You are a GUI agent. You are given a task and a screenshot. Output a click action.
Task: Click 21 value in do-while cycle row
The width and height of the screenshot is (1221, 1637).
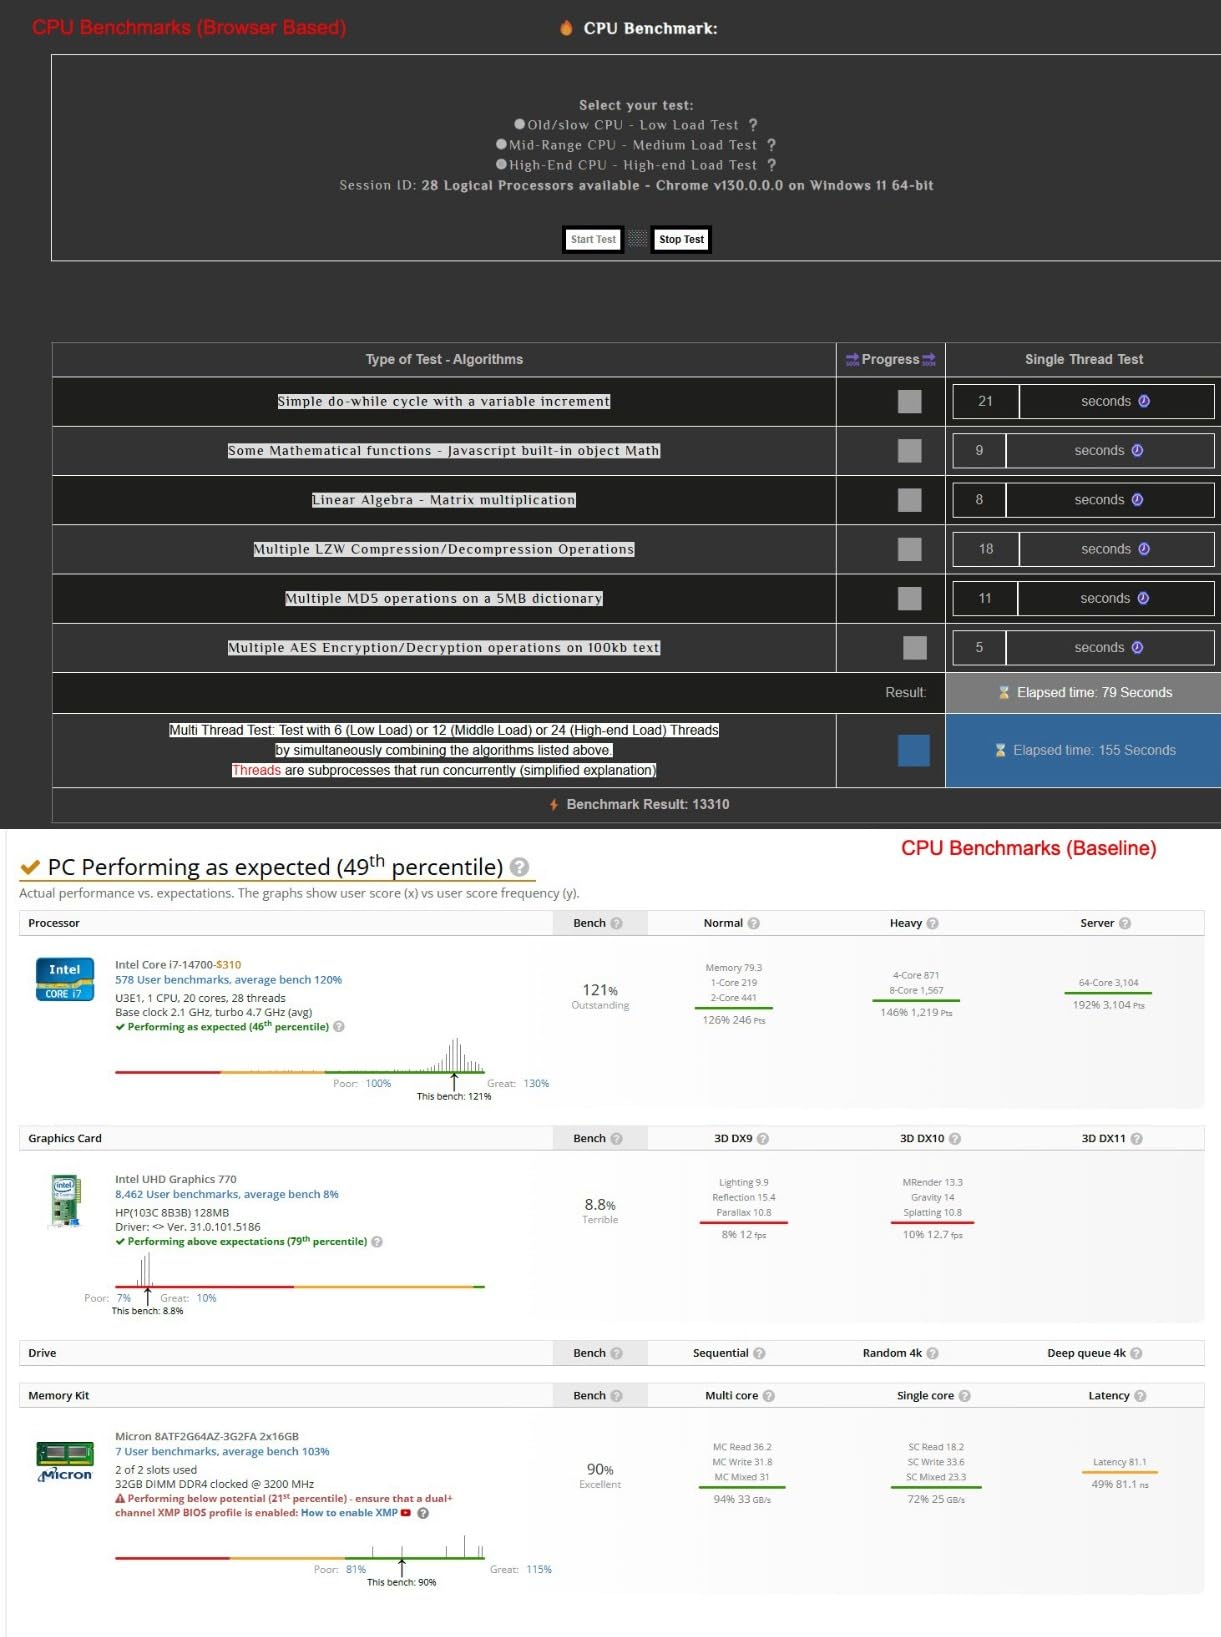[x=986, y=401]
